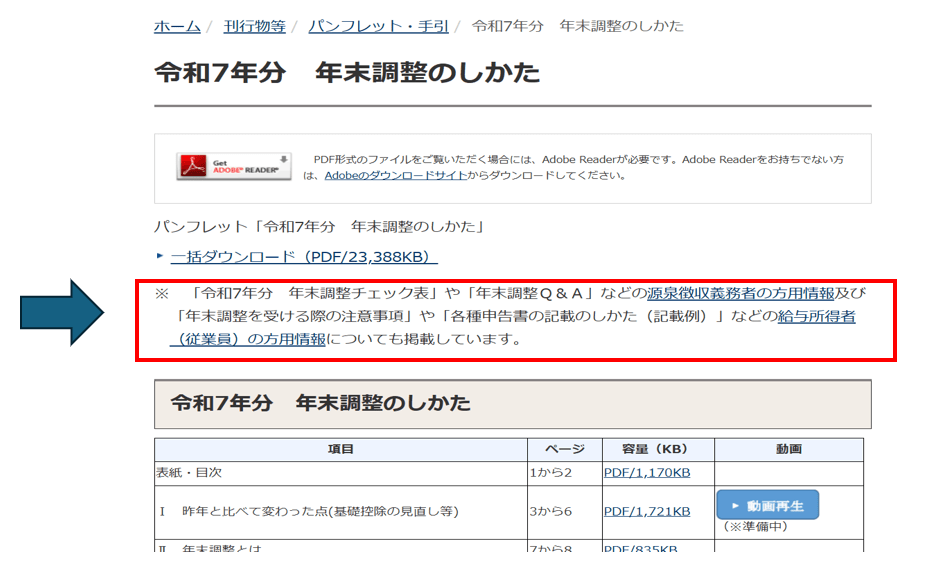This screenshot has width=925, height=577.
Task: Open the PDF/1,170KB file for 表紙・目次
Action: pyautogui.click(x=646, y=473)
